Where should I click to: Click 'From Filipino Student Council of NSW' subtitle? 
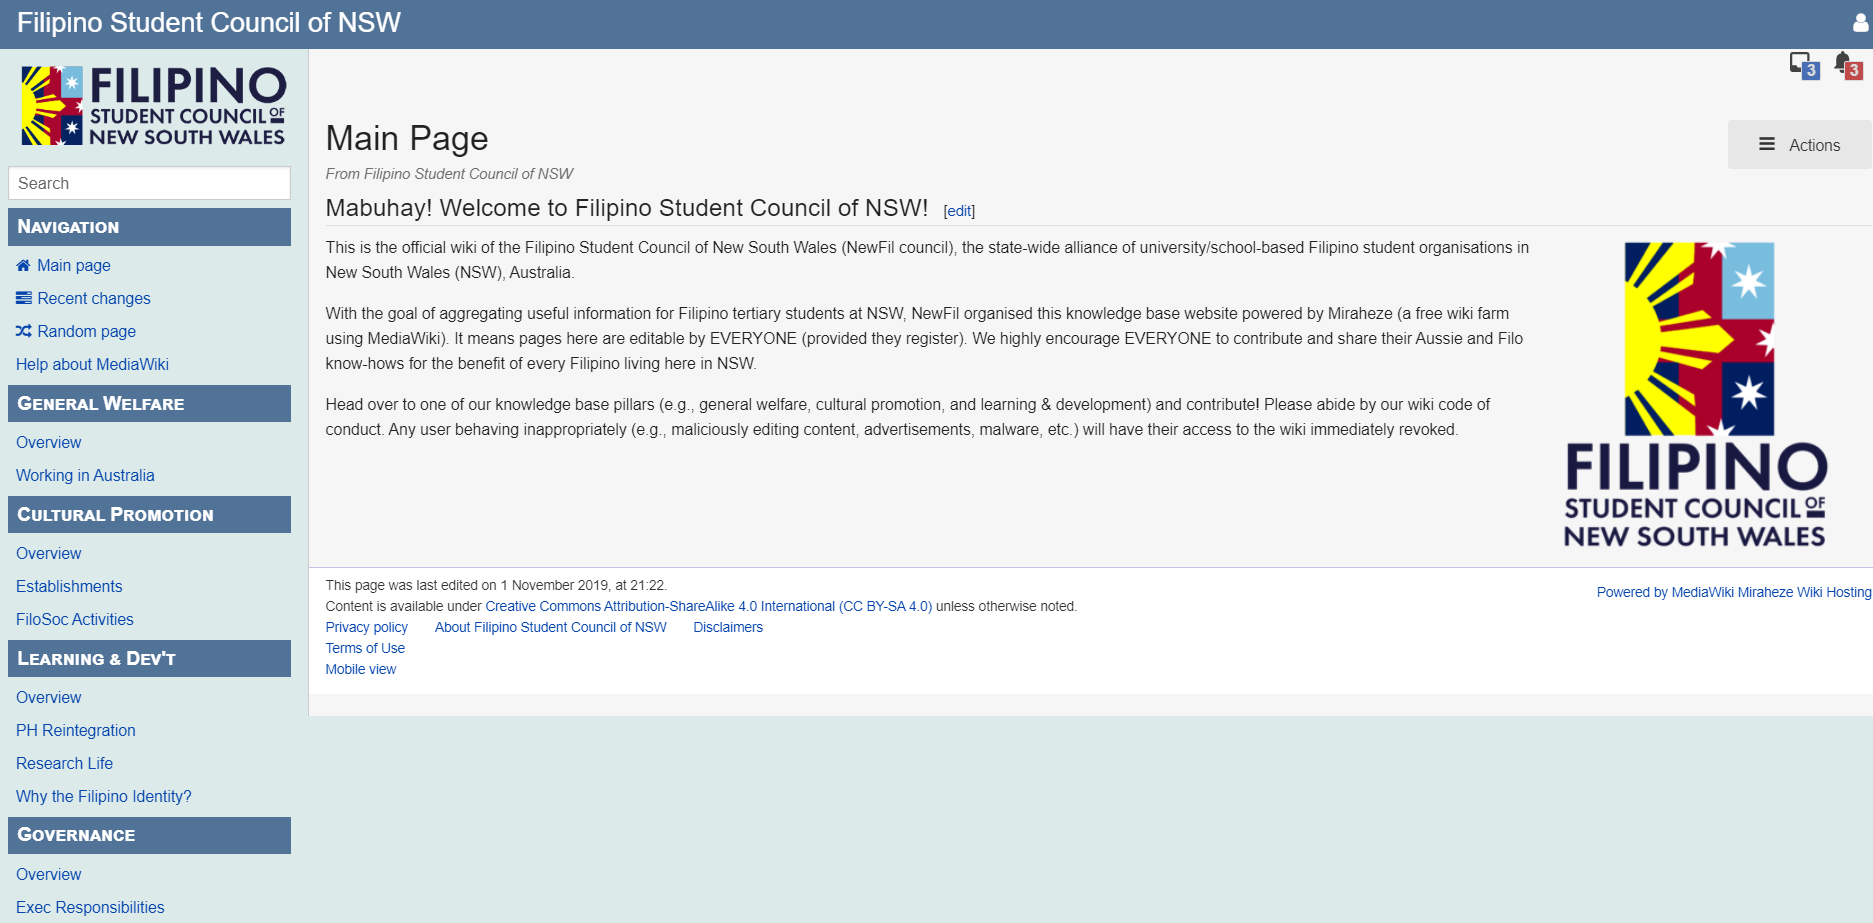(449, 174)
